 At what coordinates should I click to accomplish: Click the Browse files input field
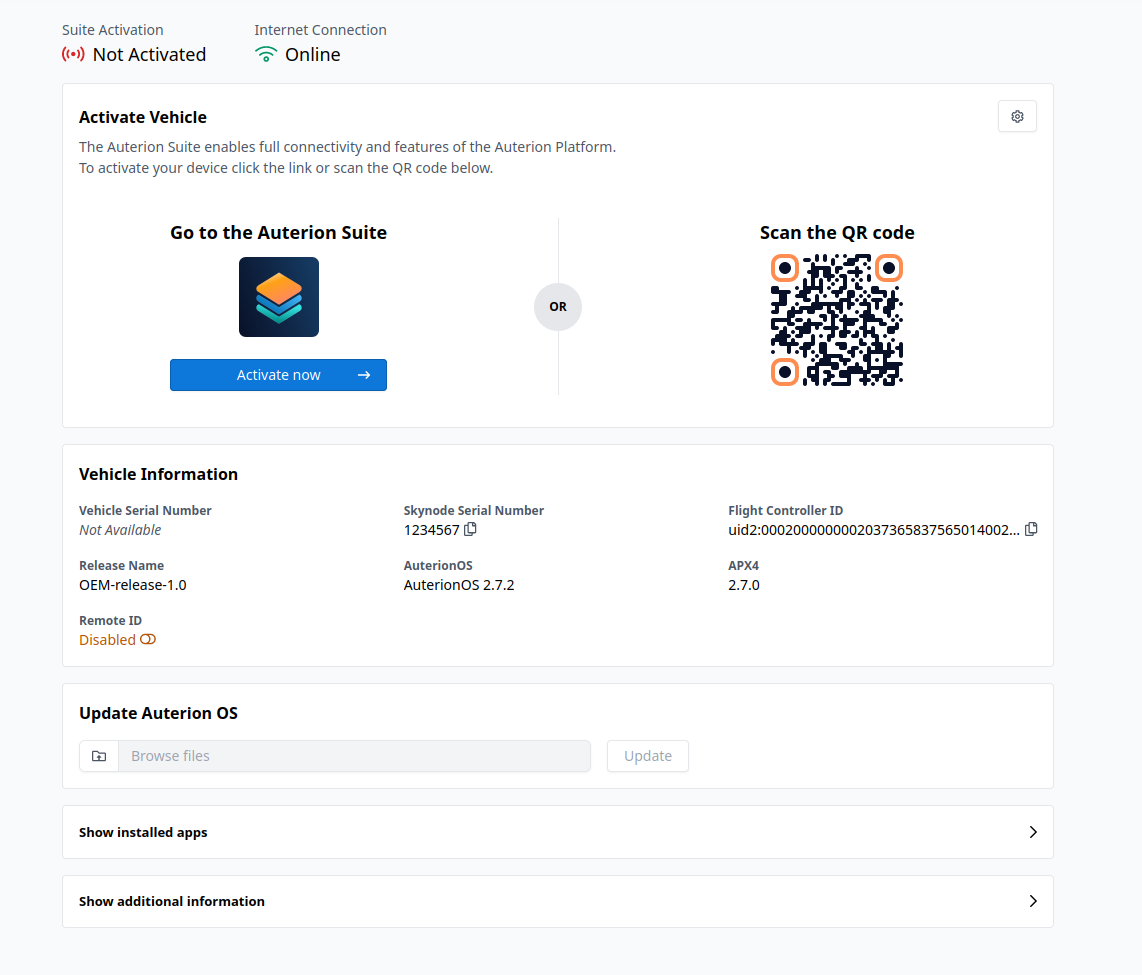click(x=354, y=756)
